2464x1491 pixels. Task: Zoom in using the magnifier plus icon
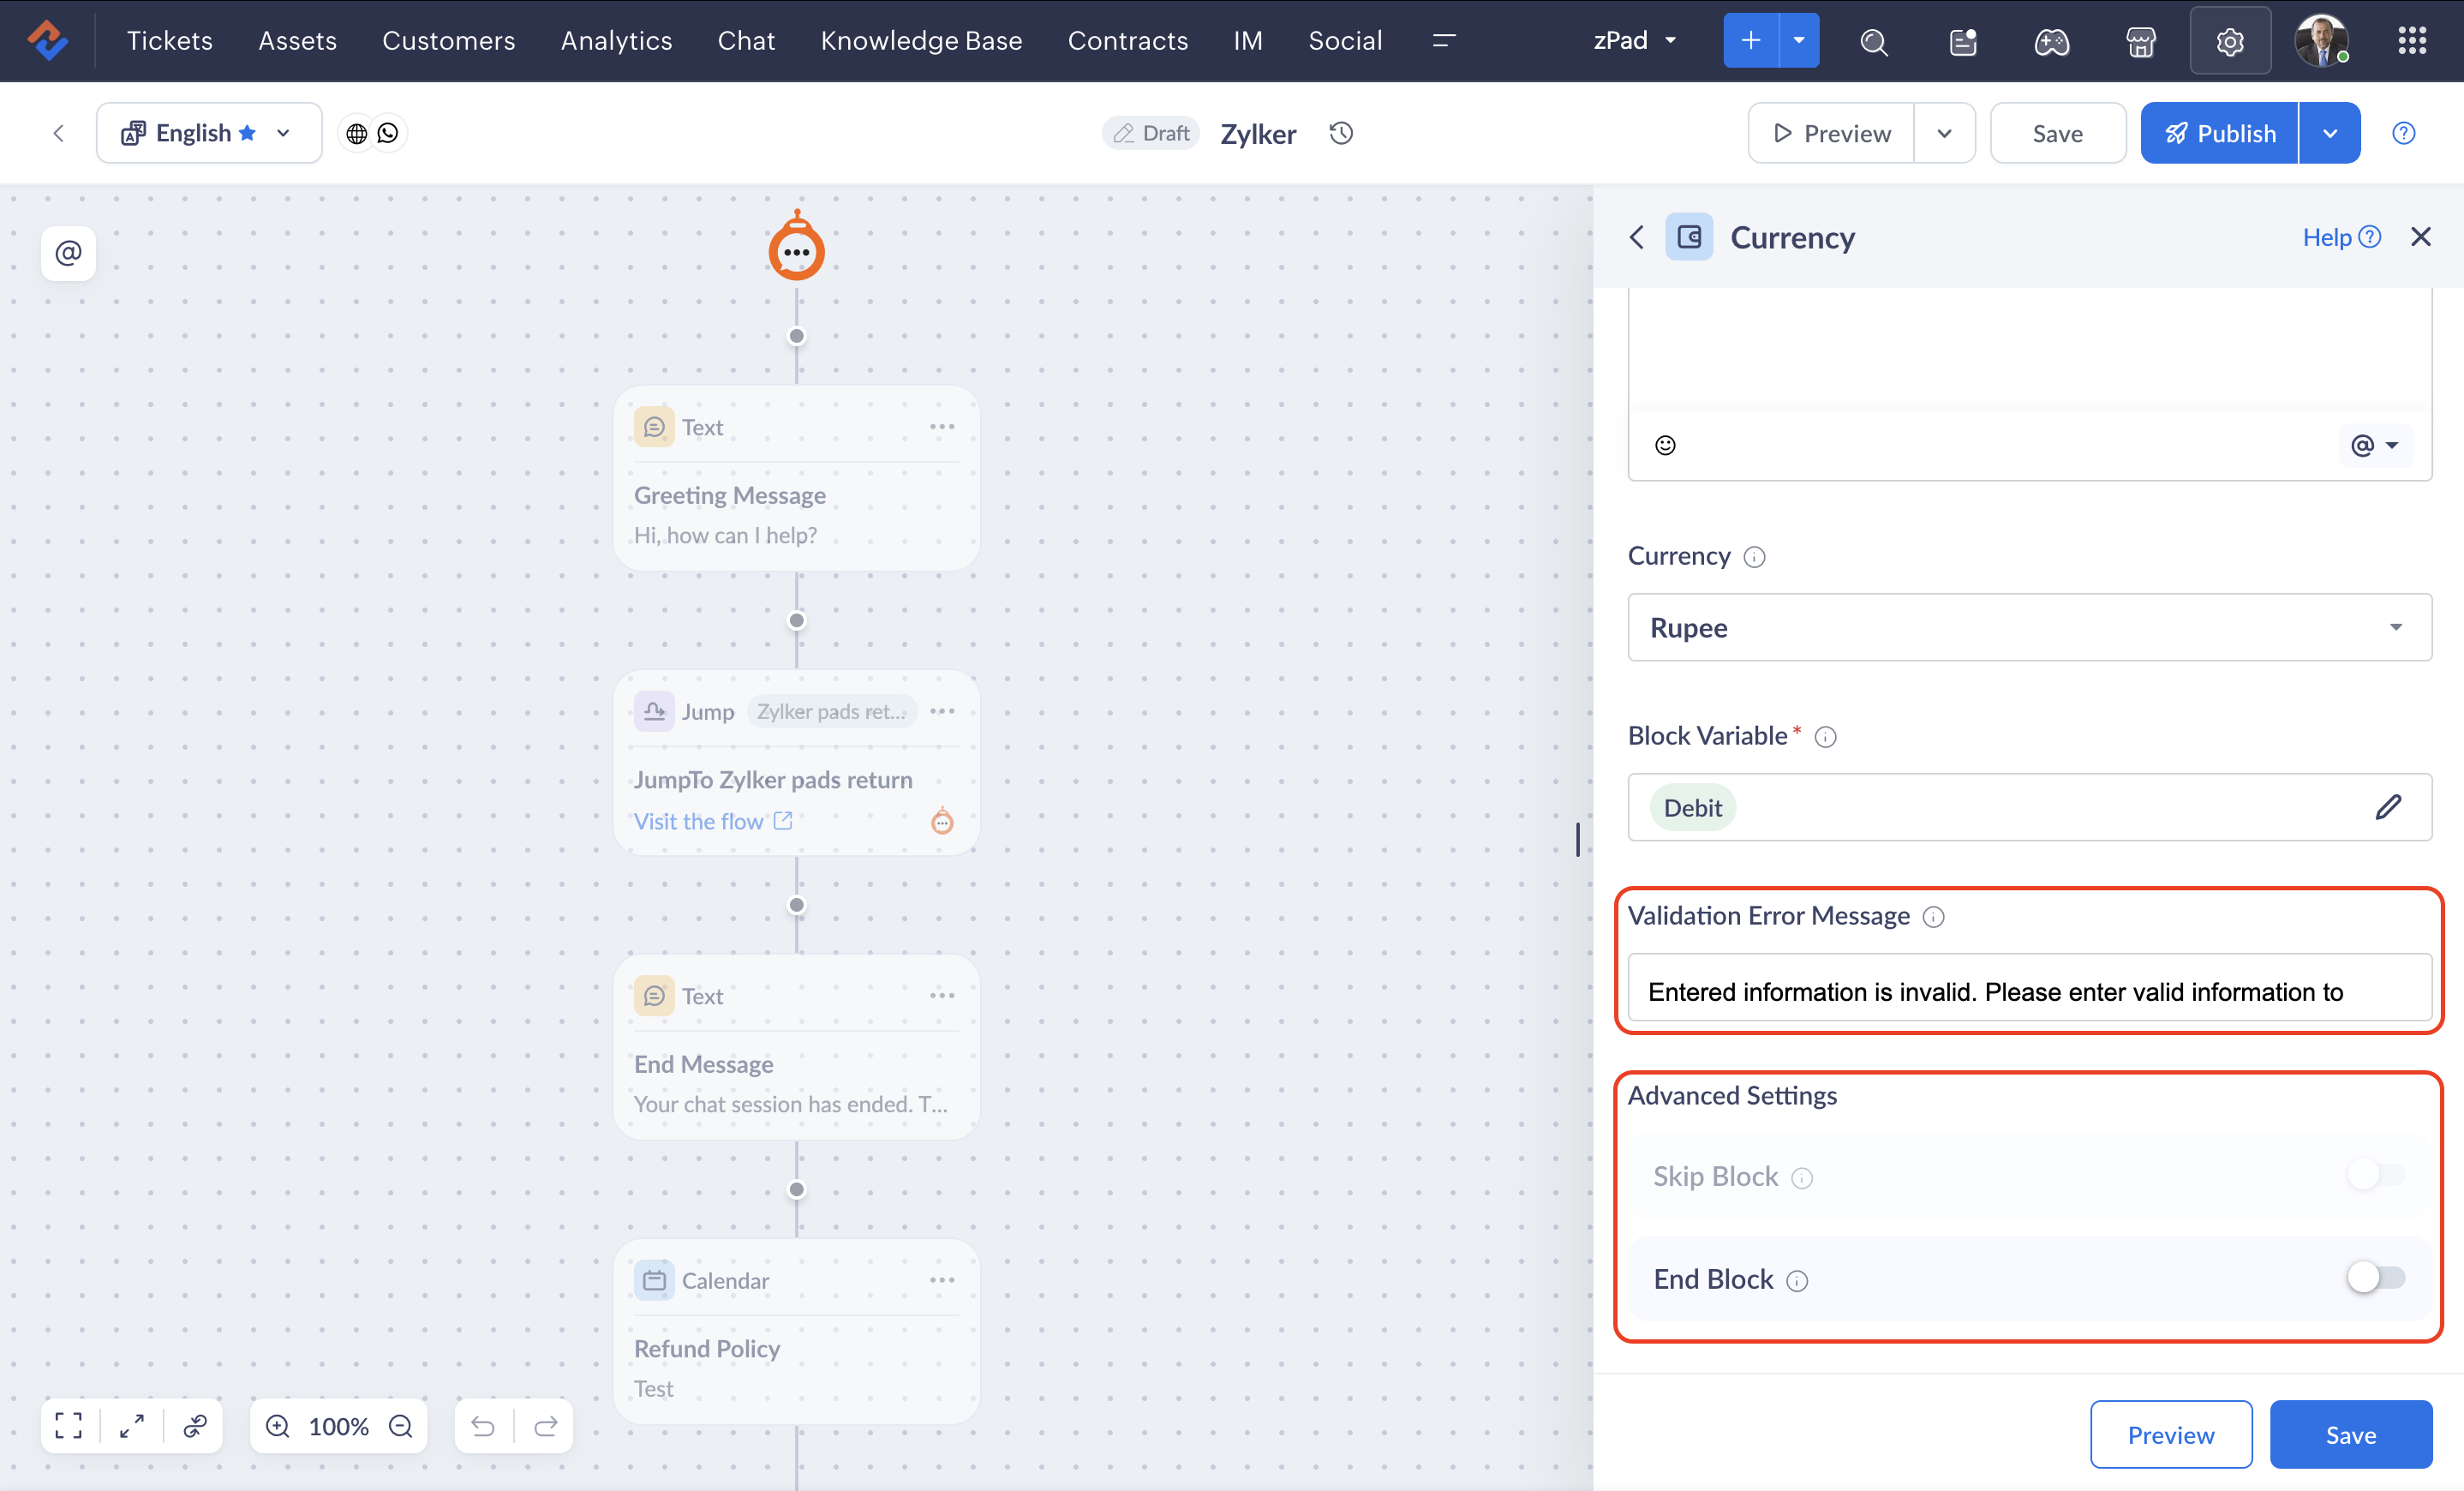coord(278,1425)
